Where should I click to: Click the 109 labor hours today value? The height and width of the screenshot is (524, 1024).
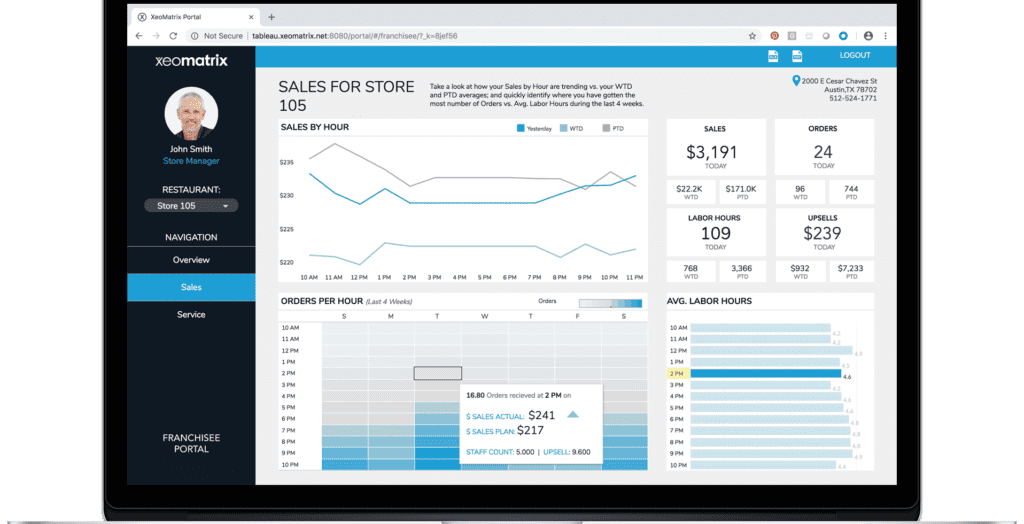(x=716, y=233)
